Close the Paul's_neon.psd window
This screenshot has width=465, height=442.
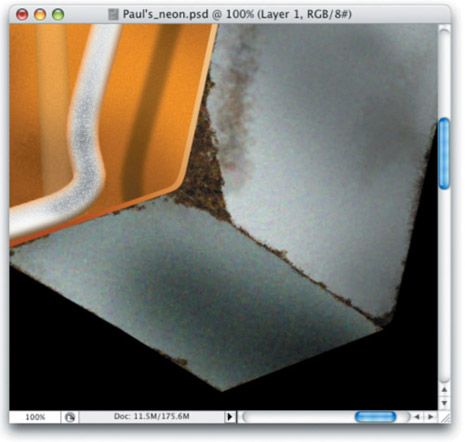click(x=22, y=15)
